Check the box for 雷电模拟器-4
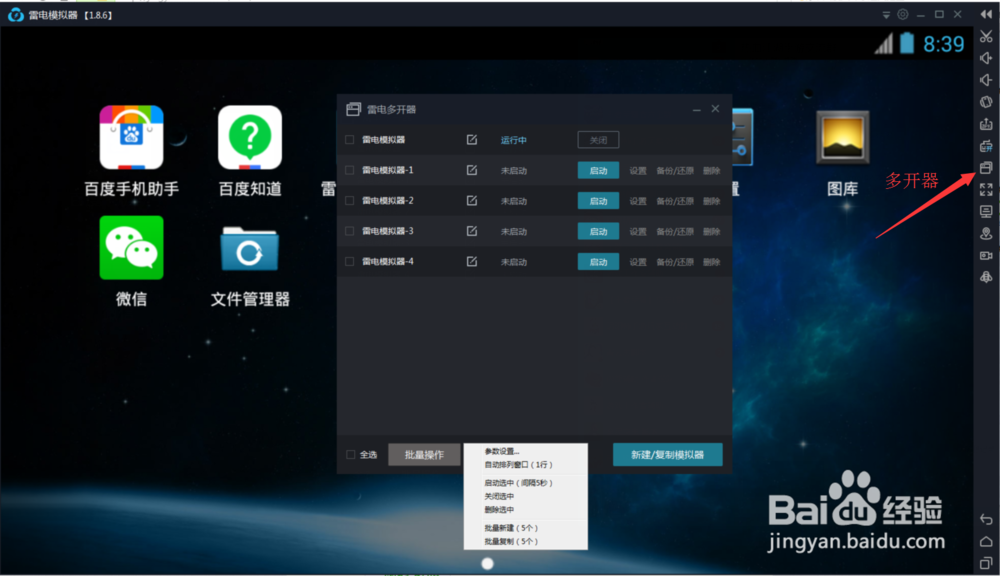1000x576 pixels. pos(349,262)
